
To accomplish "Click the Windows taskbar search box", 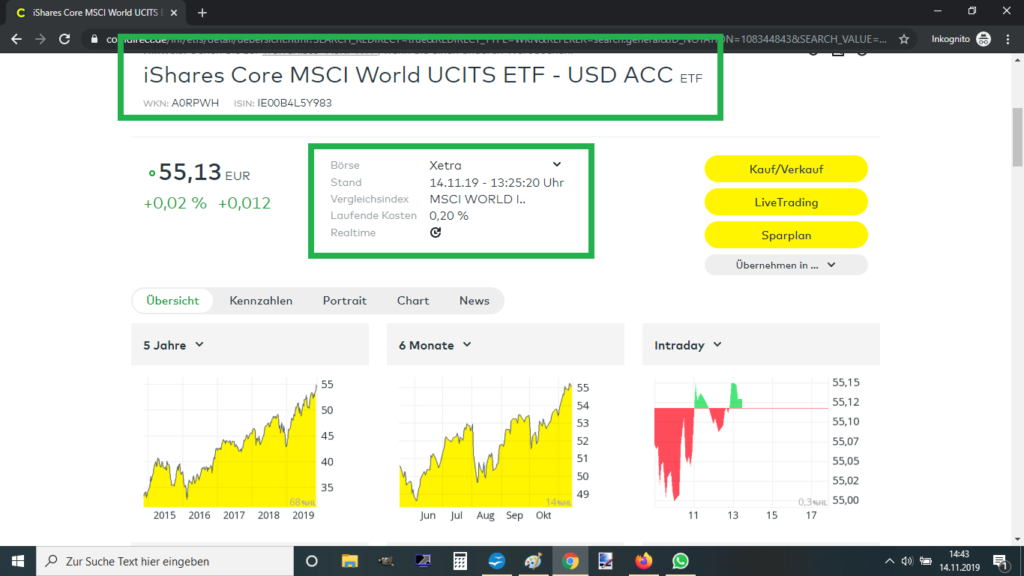I will [165, 561].
